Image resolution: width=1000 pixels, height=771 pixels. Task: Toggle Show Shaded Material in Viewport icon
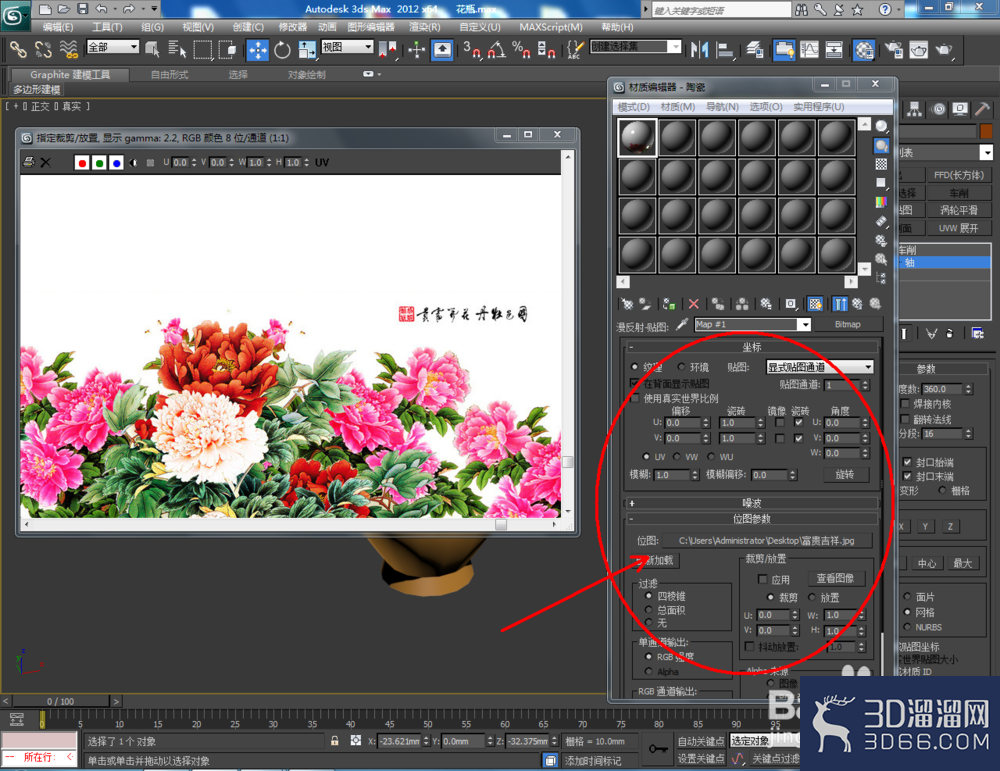[x=815, y=304]
